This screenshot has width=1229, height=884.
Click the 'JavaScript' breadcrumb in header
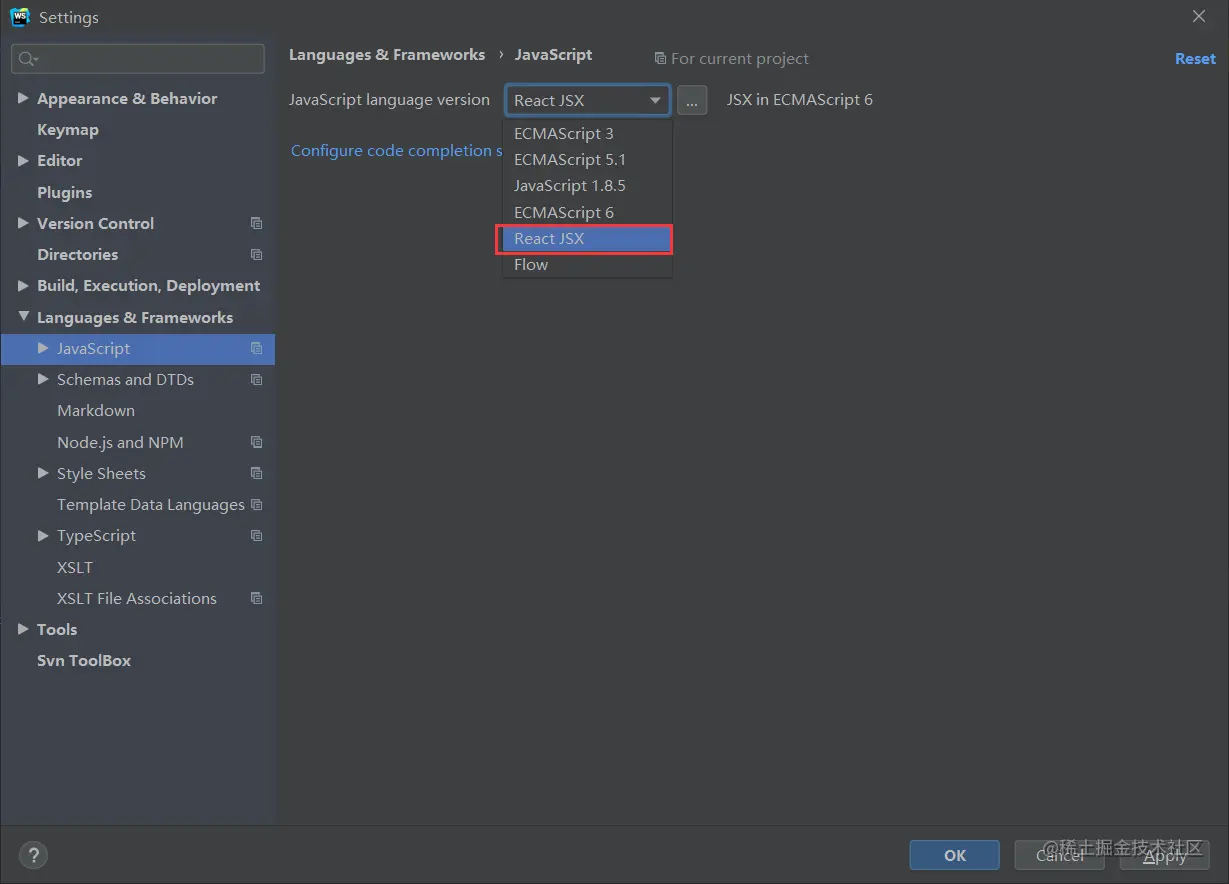(x=553, y=55)
